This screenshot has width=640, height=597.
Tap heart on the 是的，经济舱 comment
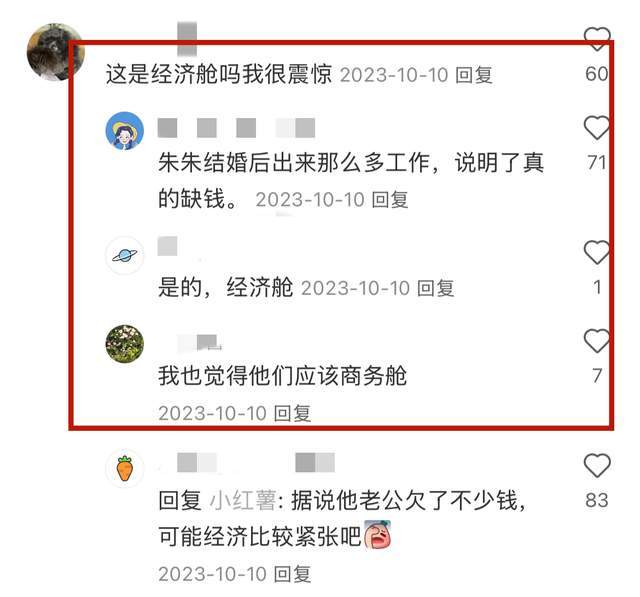click(597, 252)
